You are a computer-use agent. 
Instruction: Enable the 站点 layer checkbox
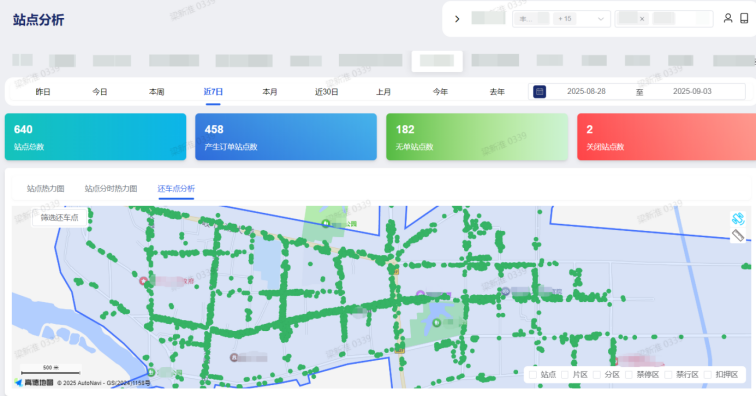pos(533,375)
